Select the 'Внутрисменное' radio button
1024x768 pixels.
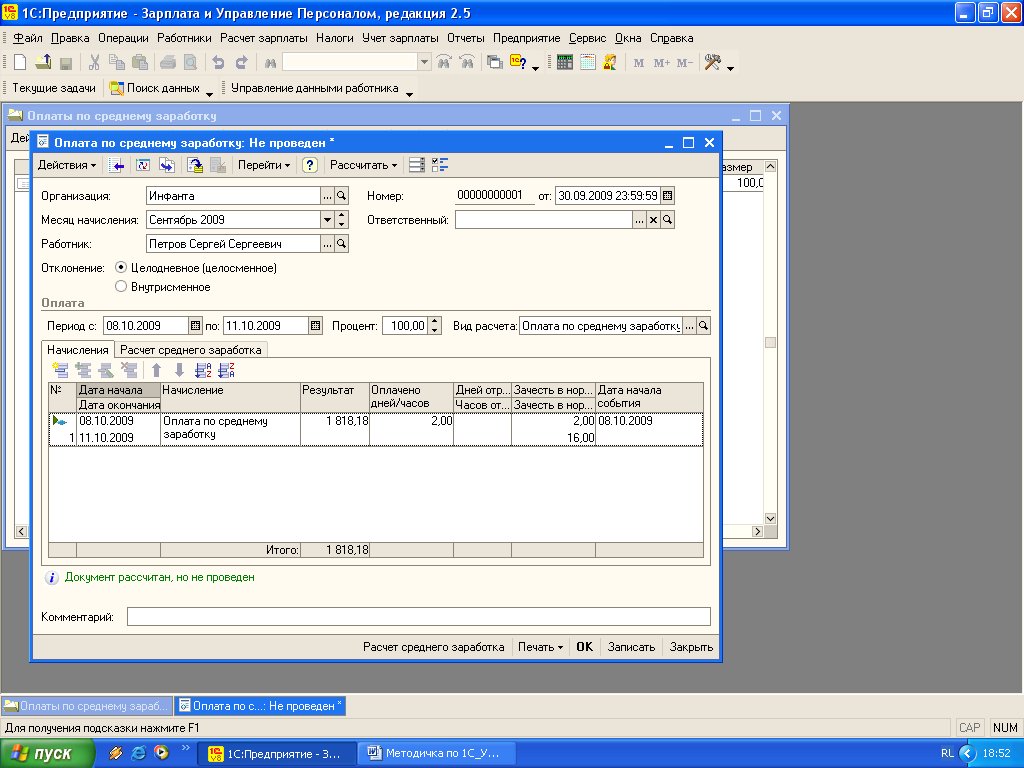(121, 287)
